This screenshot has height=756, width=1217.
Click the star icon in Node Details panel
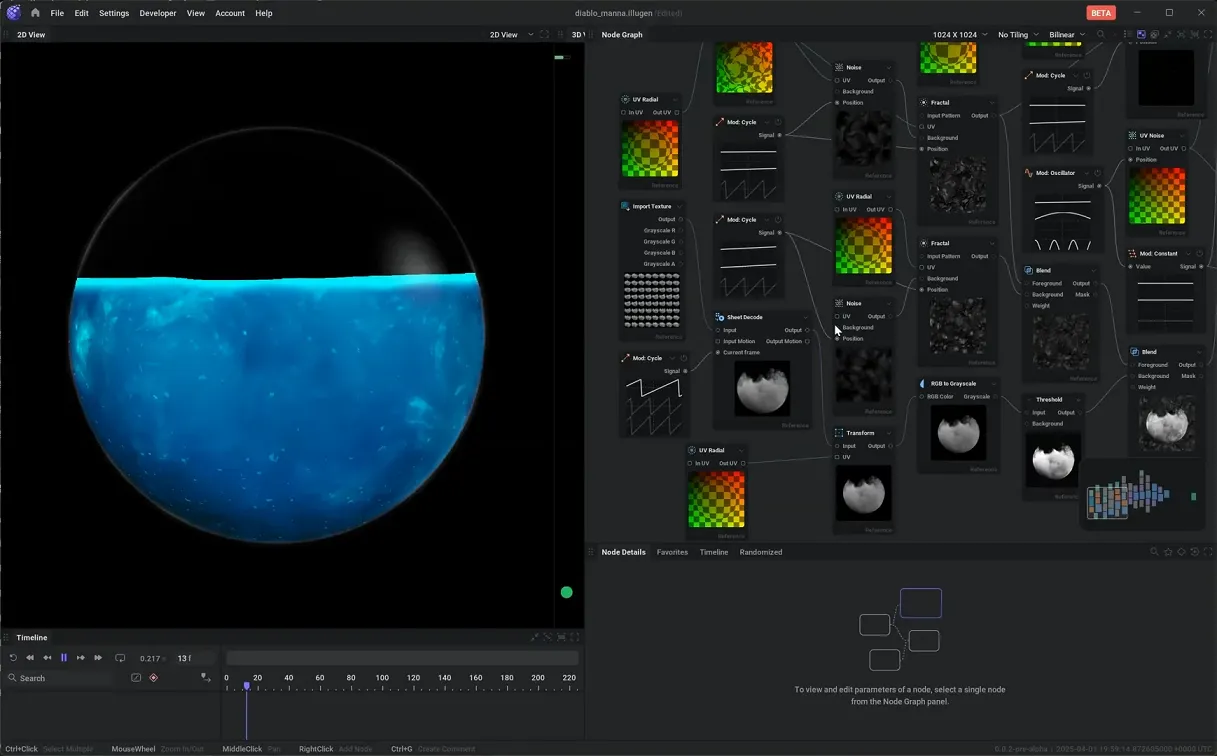tap(1168, 552)
